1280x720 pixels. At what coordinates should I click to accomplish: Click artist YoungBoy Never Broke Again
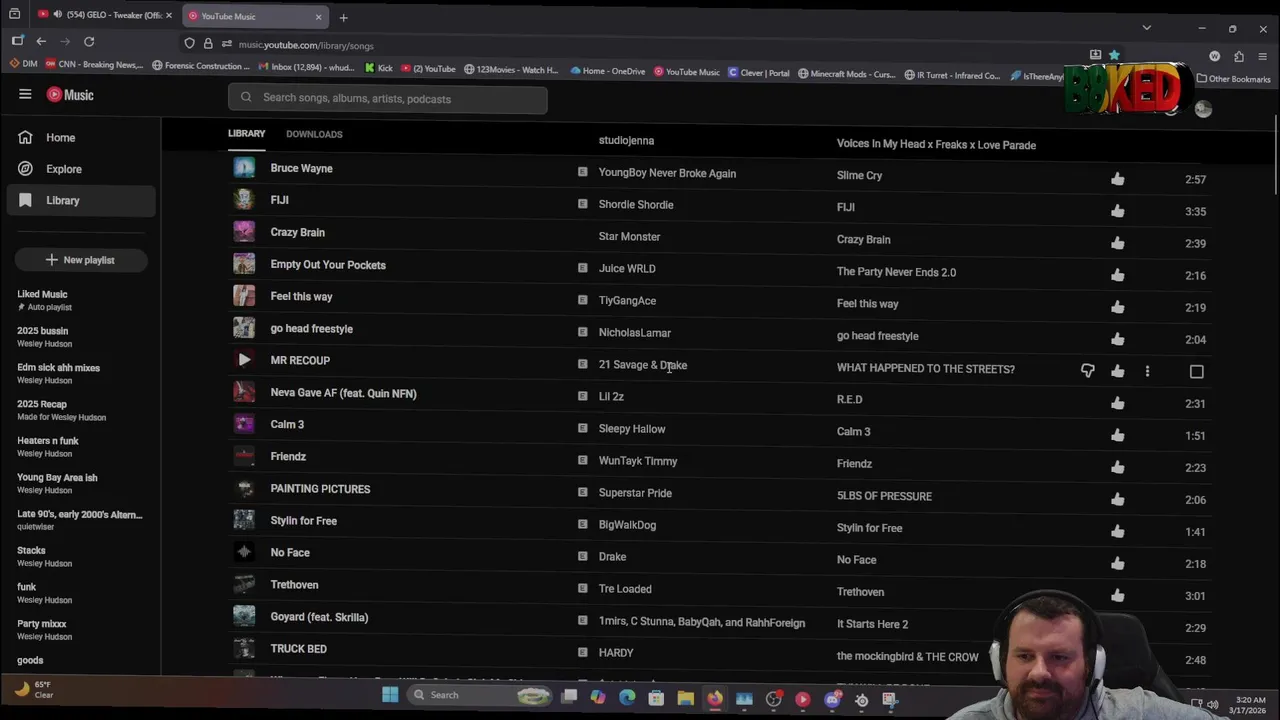pyautogui.click(x=667, y=173)
